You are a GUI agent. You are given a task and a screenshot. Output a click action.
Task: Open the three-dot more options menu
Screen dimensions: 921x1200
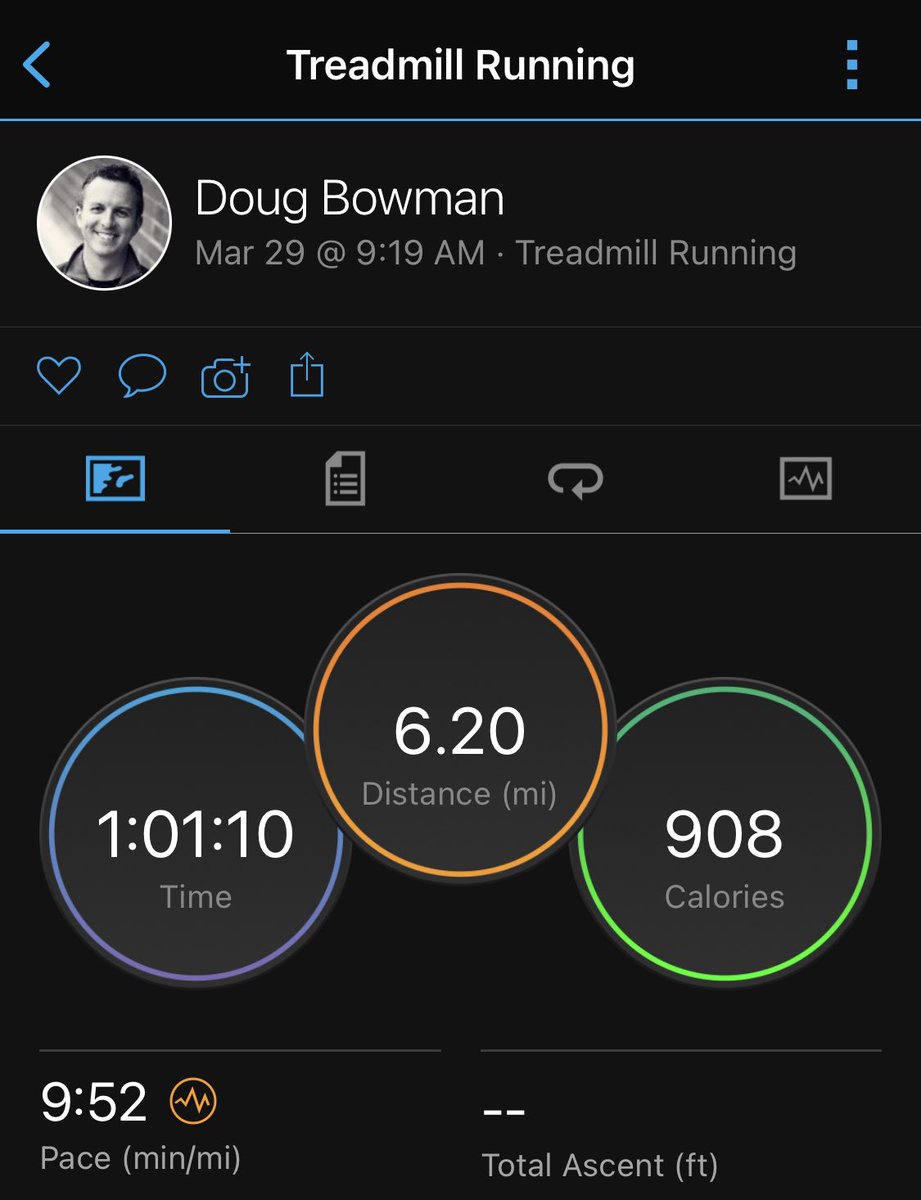tap(852, 65)
